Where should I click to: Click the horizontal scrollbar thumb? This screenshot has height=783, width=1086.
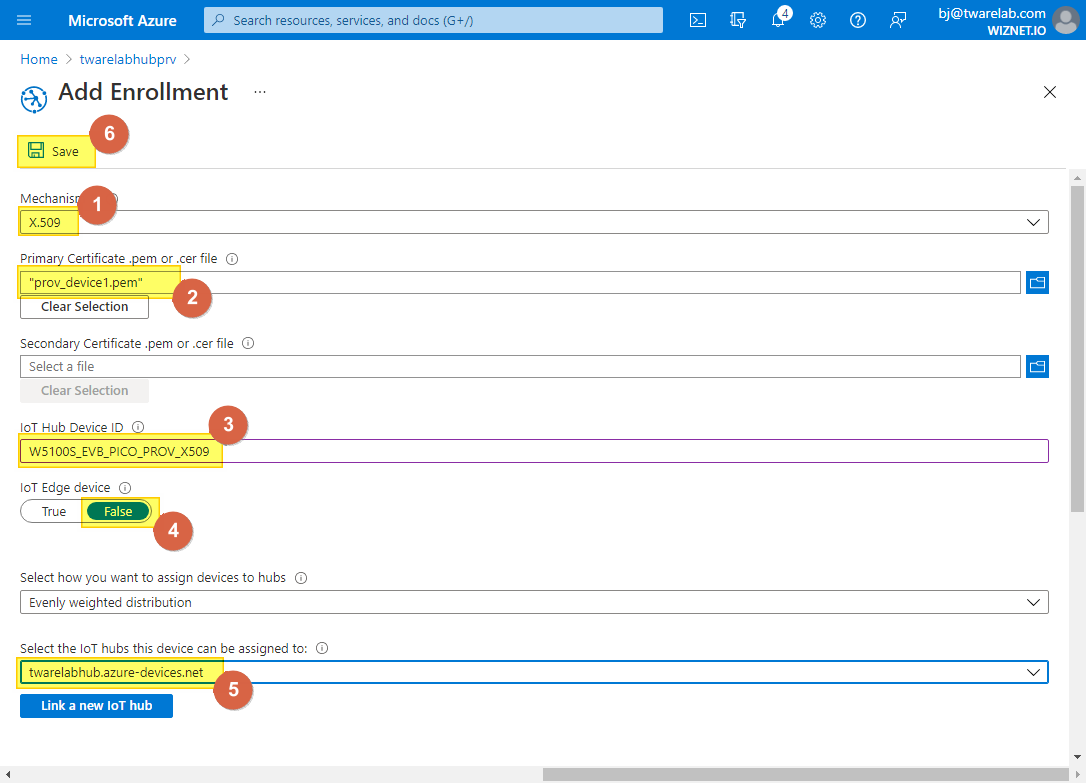tap(805, 774)
